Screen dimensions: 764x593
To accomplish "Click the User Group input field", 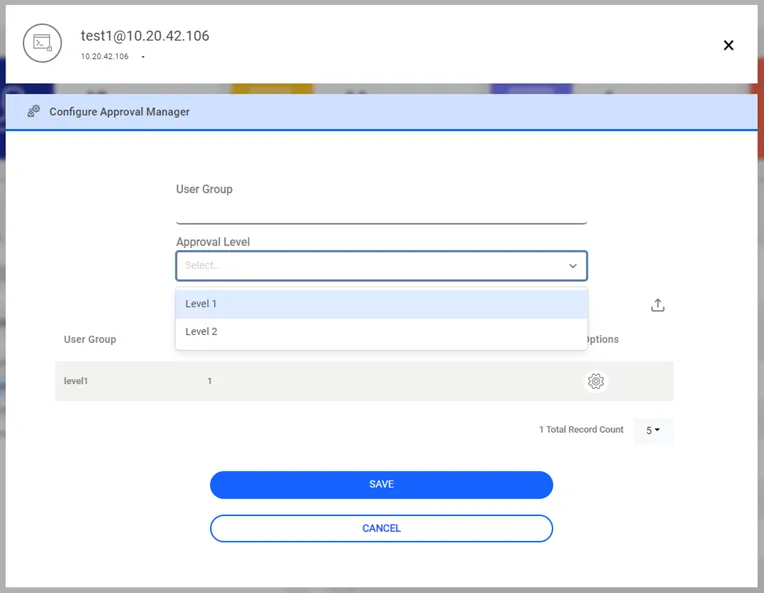I will (x=382, y=211).
